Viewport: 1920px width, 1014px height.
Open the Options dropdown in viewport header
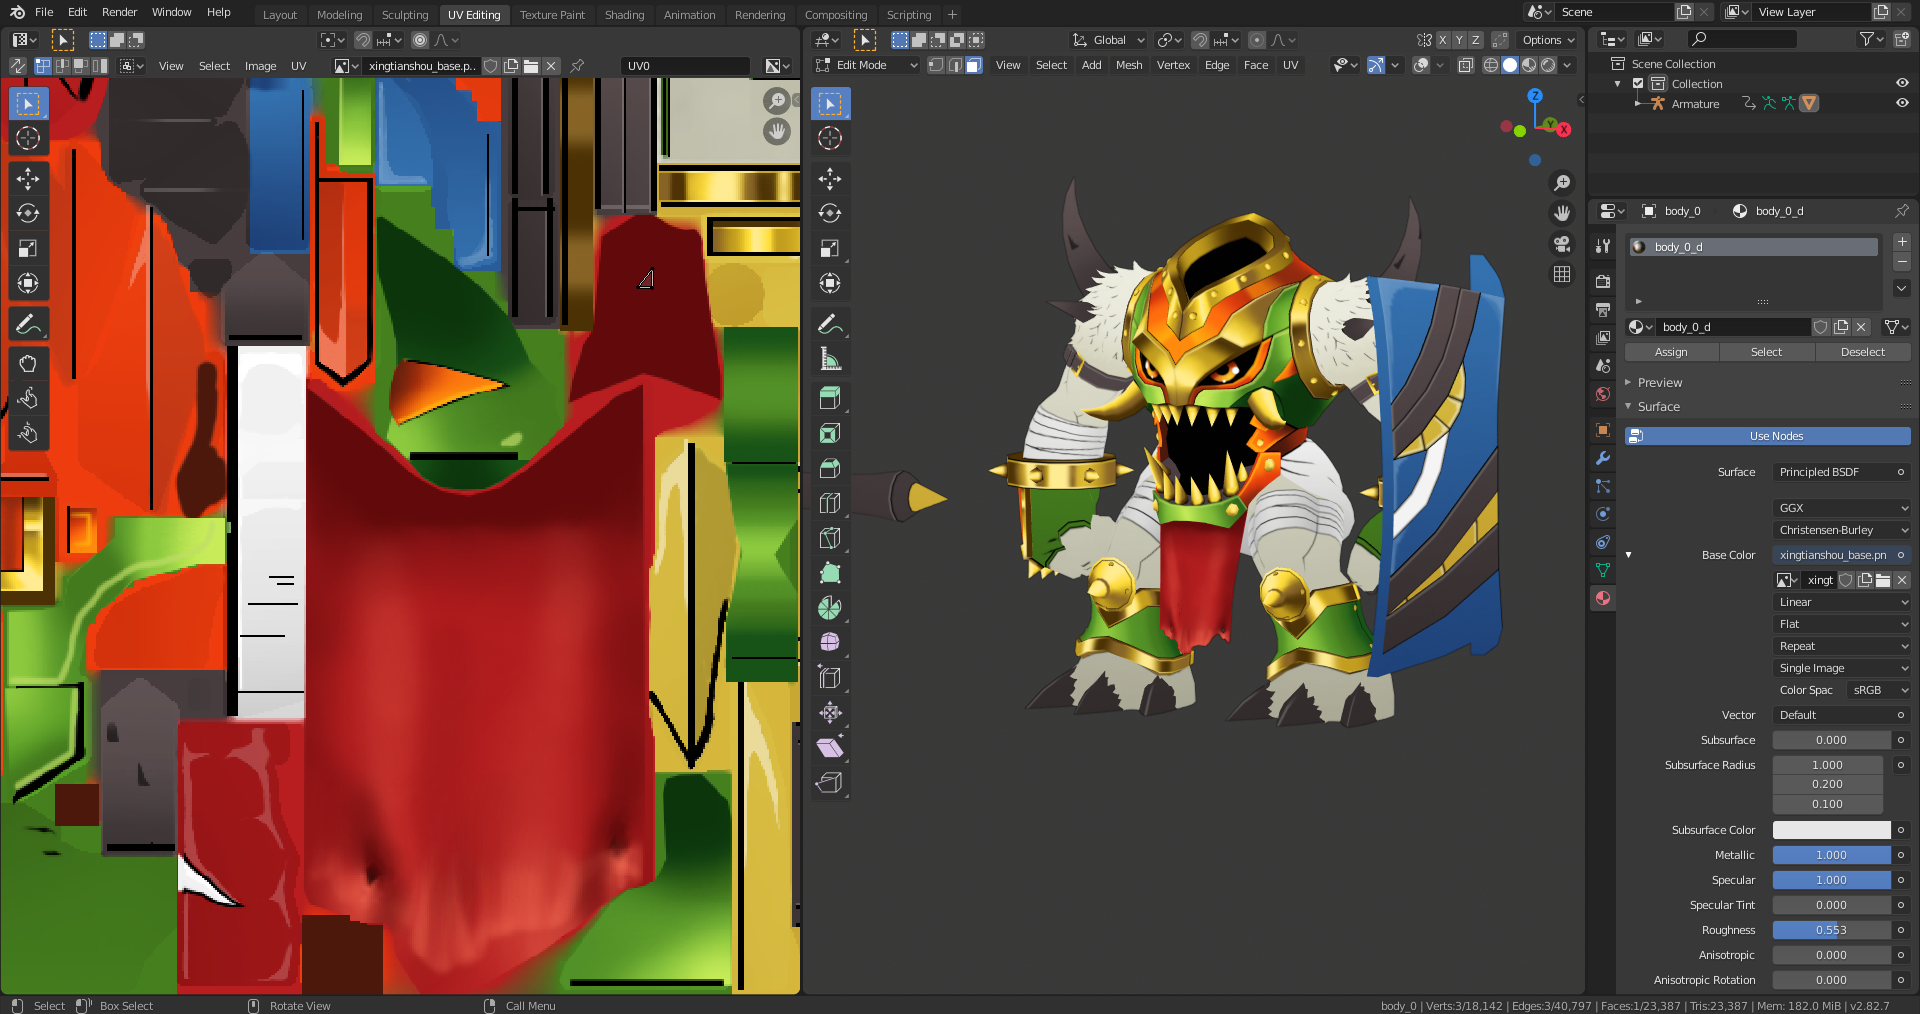(x=1548, y=40)
